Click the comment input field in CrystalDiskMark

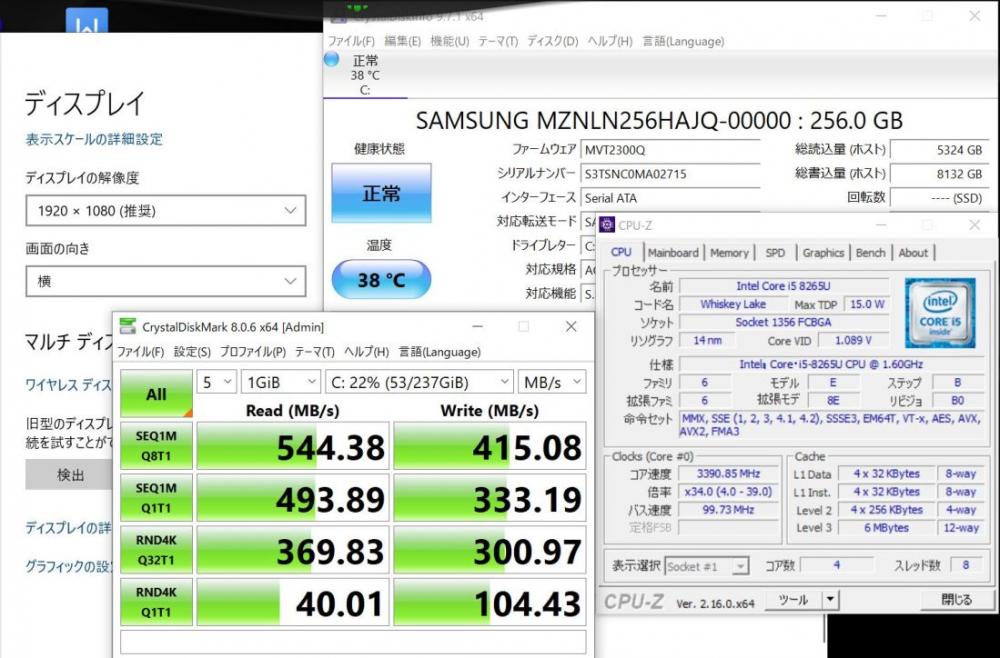coord(353,642)
